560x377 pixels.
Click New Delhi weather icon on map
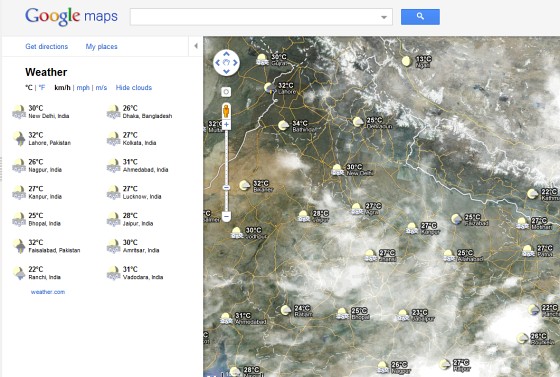click(337, 170)
